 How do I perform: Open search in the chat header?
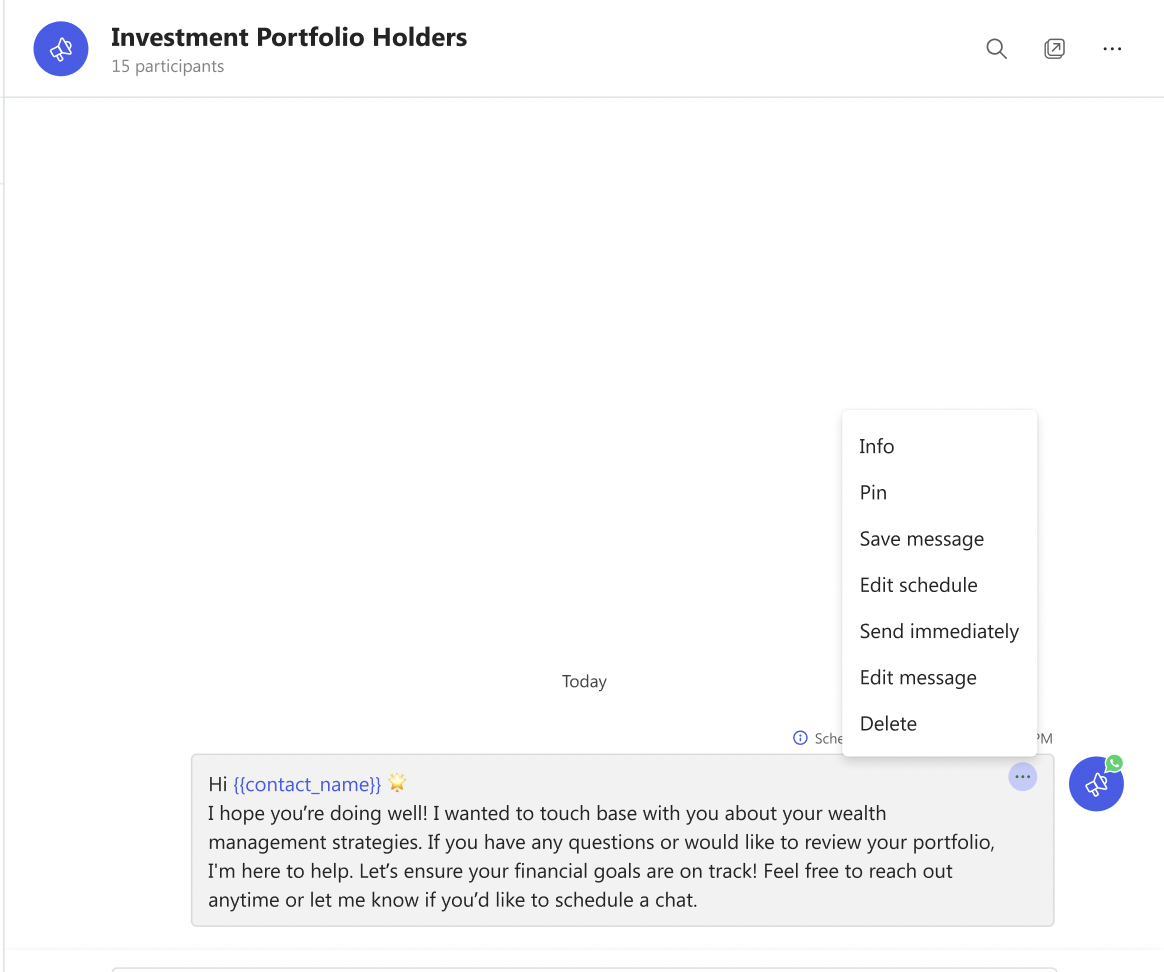996,48
